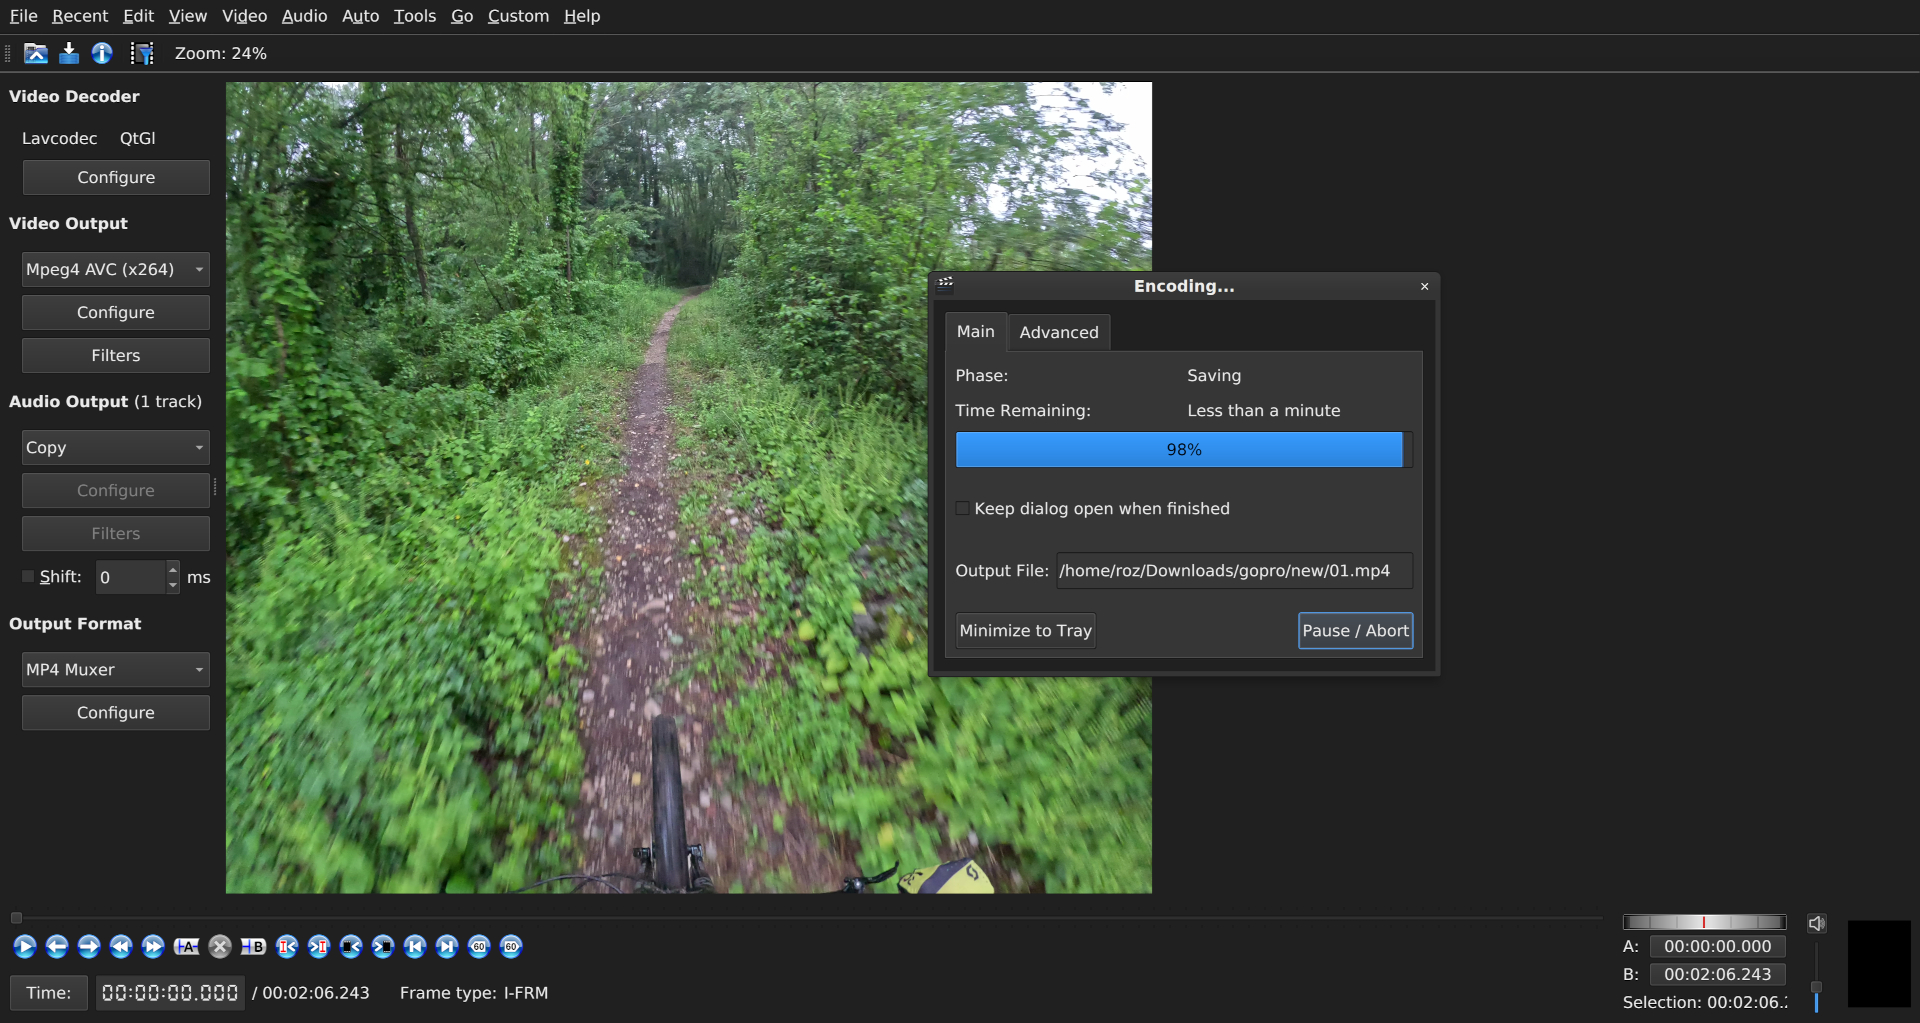Open the Audio menu
1920x1023 pixels.
(x=304, y=16)
